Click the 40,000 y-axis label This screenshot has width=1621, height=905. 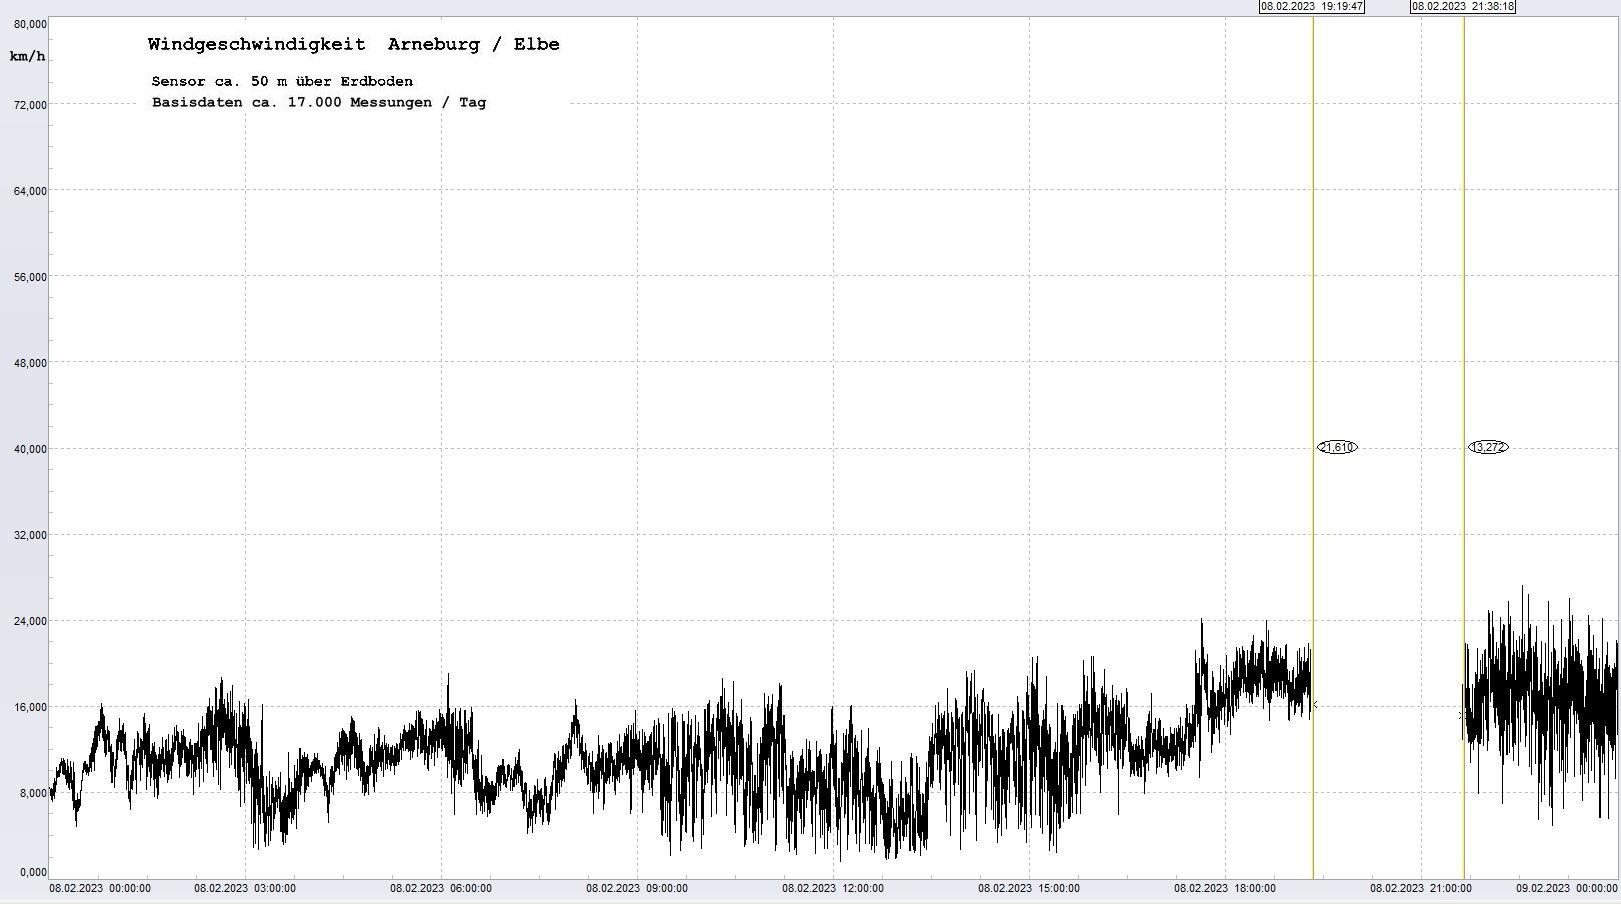pyautogui.click(x=30, y=449)
